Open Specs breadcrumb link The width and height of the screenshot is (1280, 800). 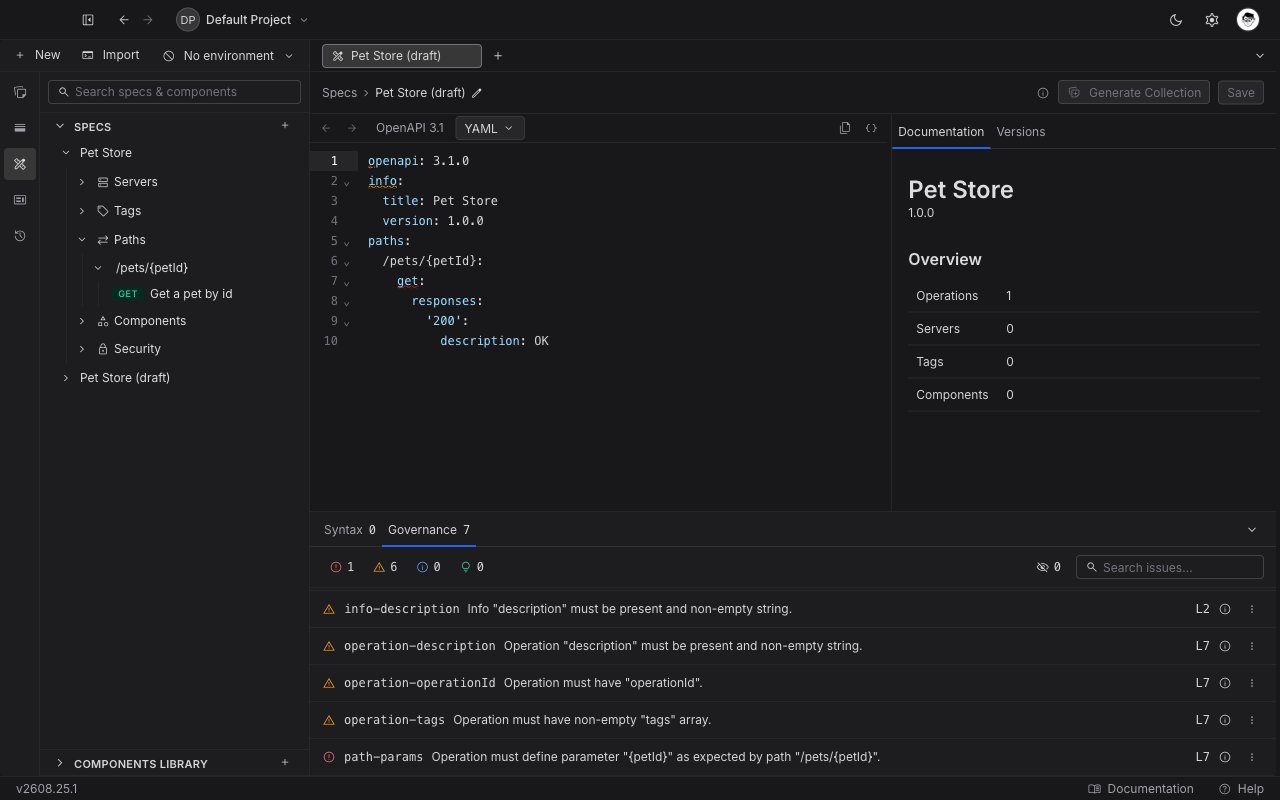click(339, 93)
